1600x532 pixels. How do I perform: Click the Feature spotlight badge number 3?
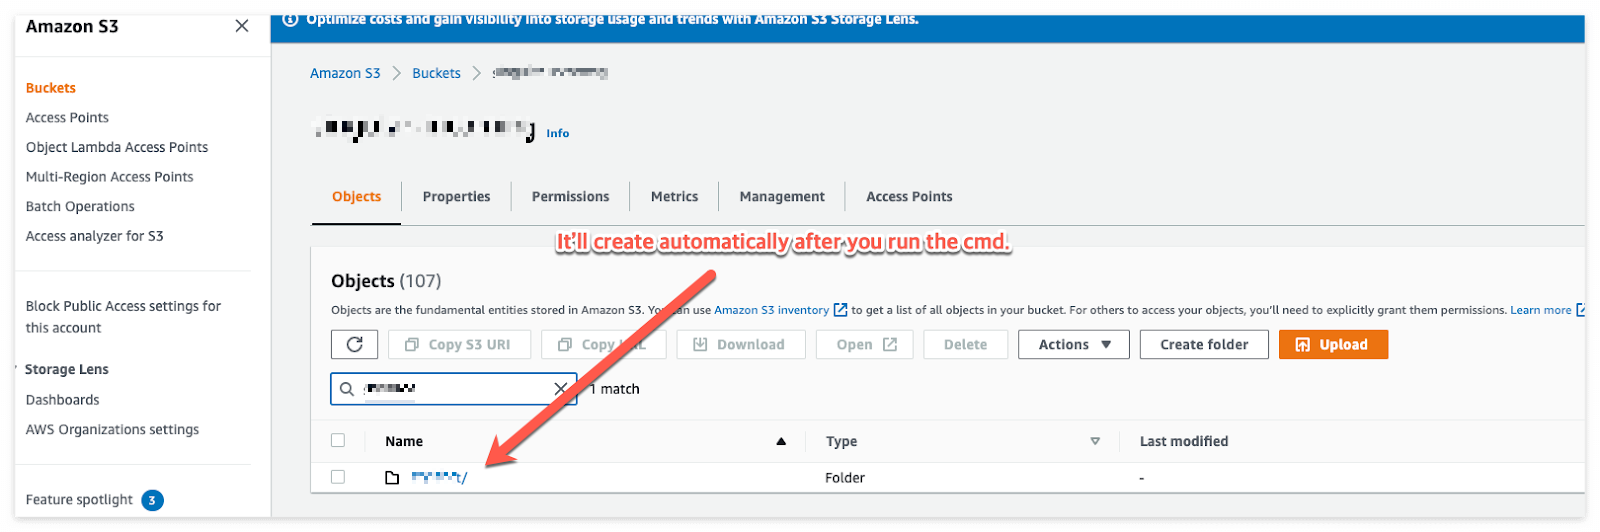tap(153, 500)
